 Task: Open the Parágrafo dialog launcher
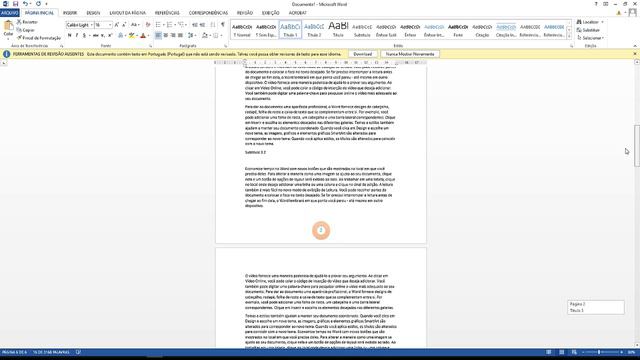(226, 46)
